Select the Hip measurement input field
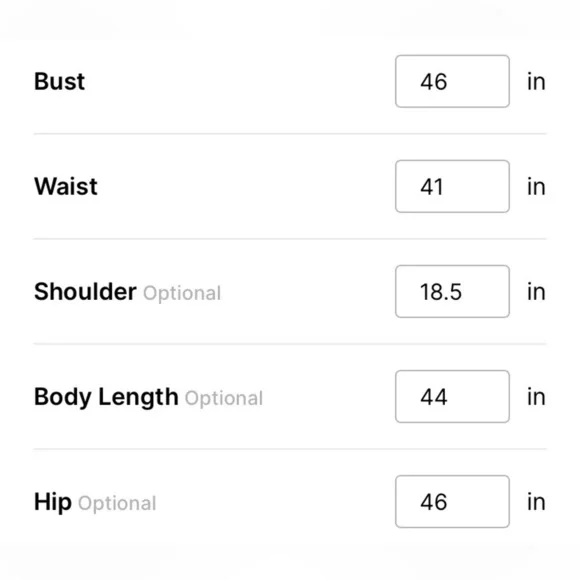 pyautogui.click(x=452, y=502)
